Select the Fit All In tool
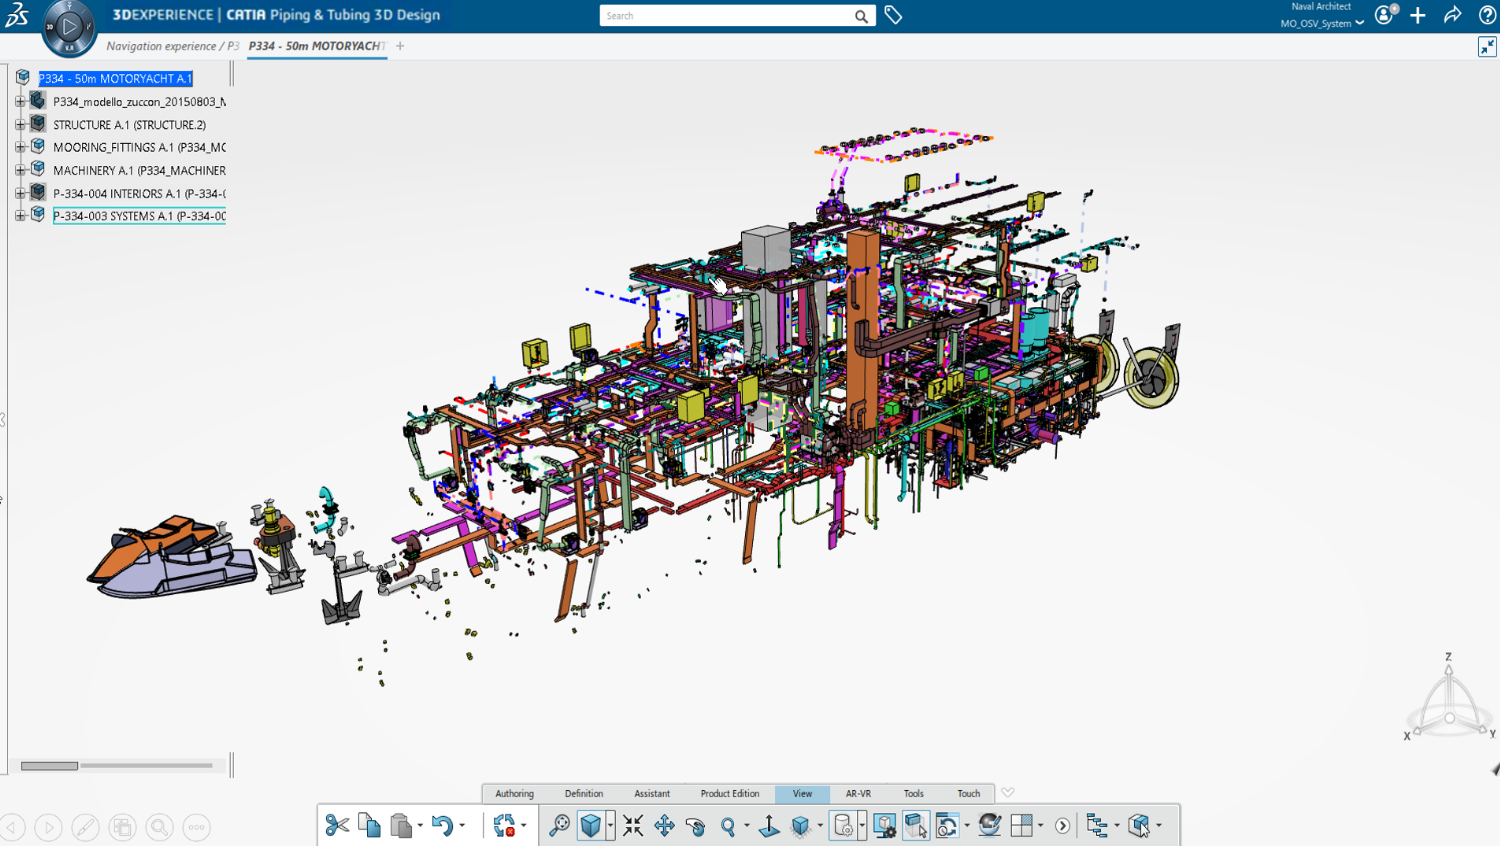1500x847 pixels. tap(634, 824)
